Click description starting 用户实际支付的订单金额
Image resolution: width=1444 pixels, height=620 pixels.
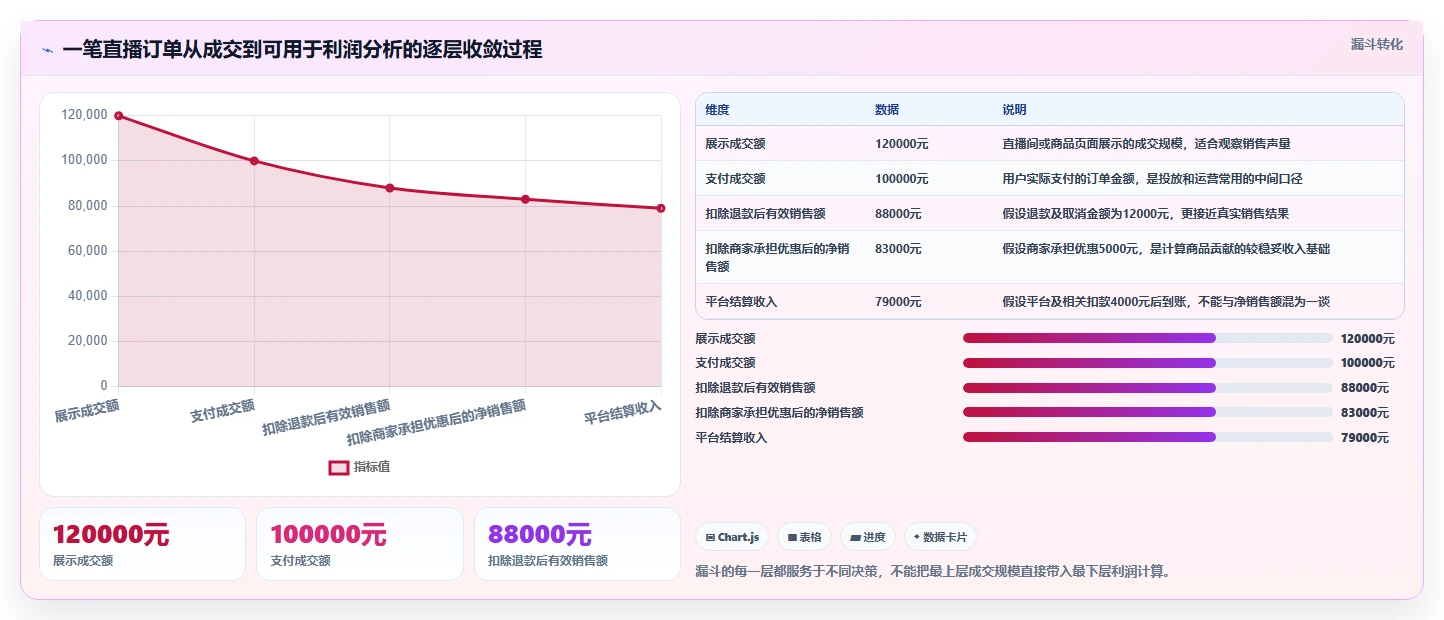coord(1152,179)
